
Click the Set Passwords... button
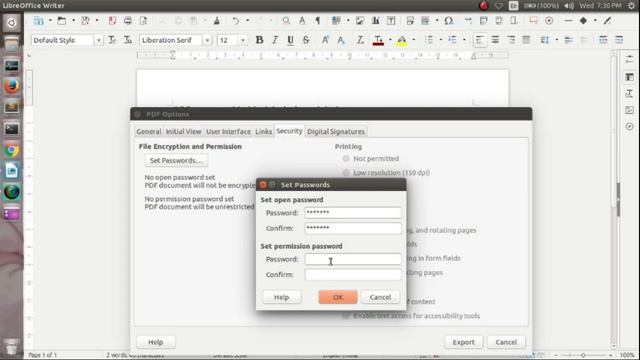[x=176, y=160]
